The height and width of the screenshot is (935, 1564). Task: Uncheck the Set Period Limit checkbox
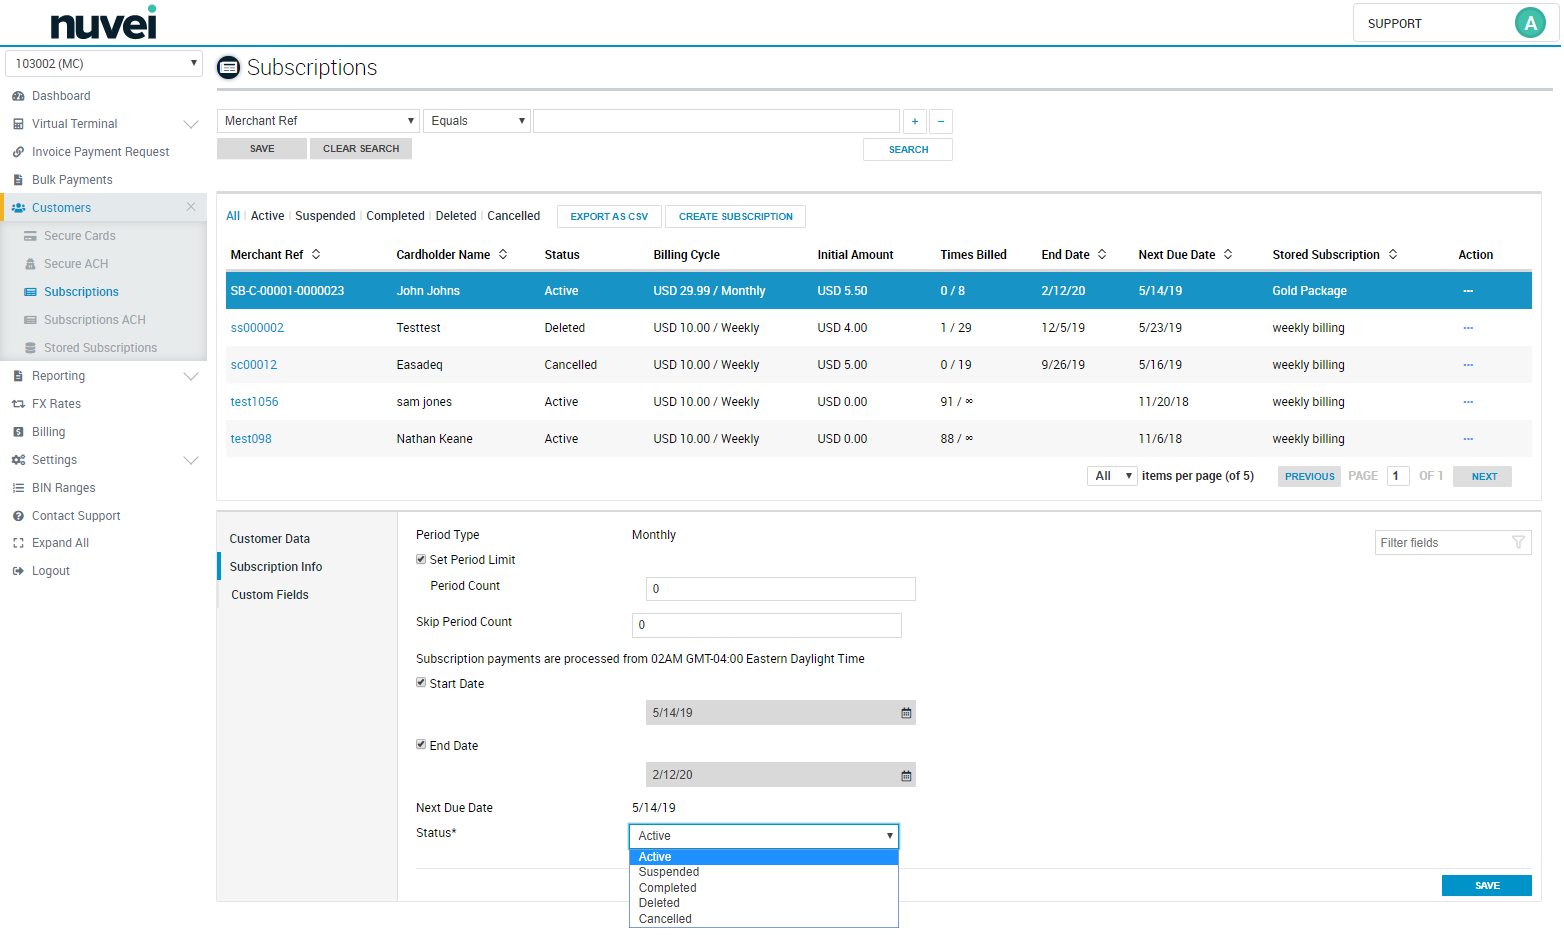(421, 560)
